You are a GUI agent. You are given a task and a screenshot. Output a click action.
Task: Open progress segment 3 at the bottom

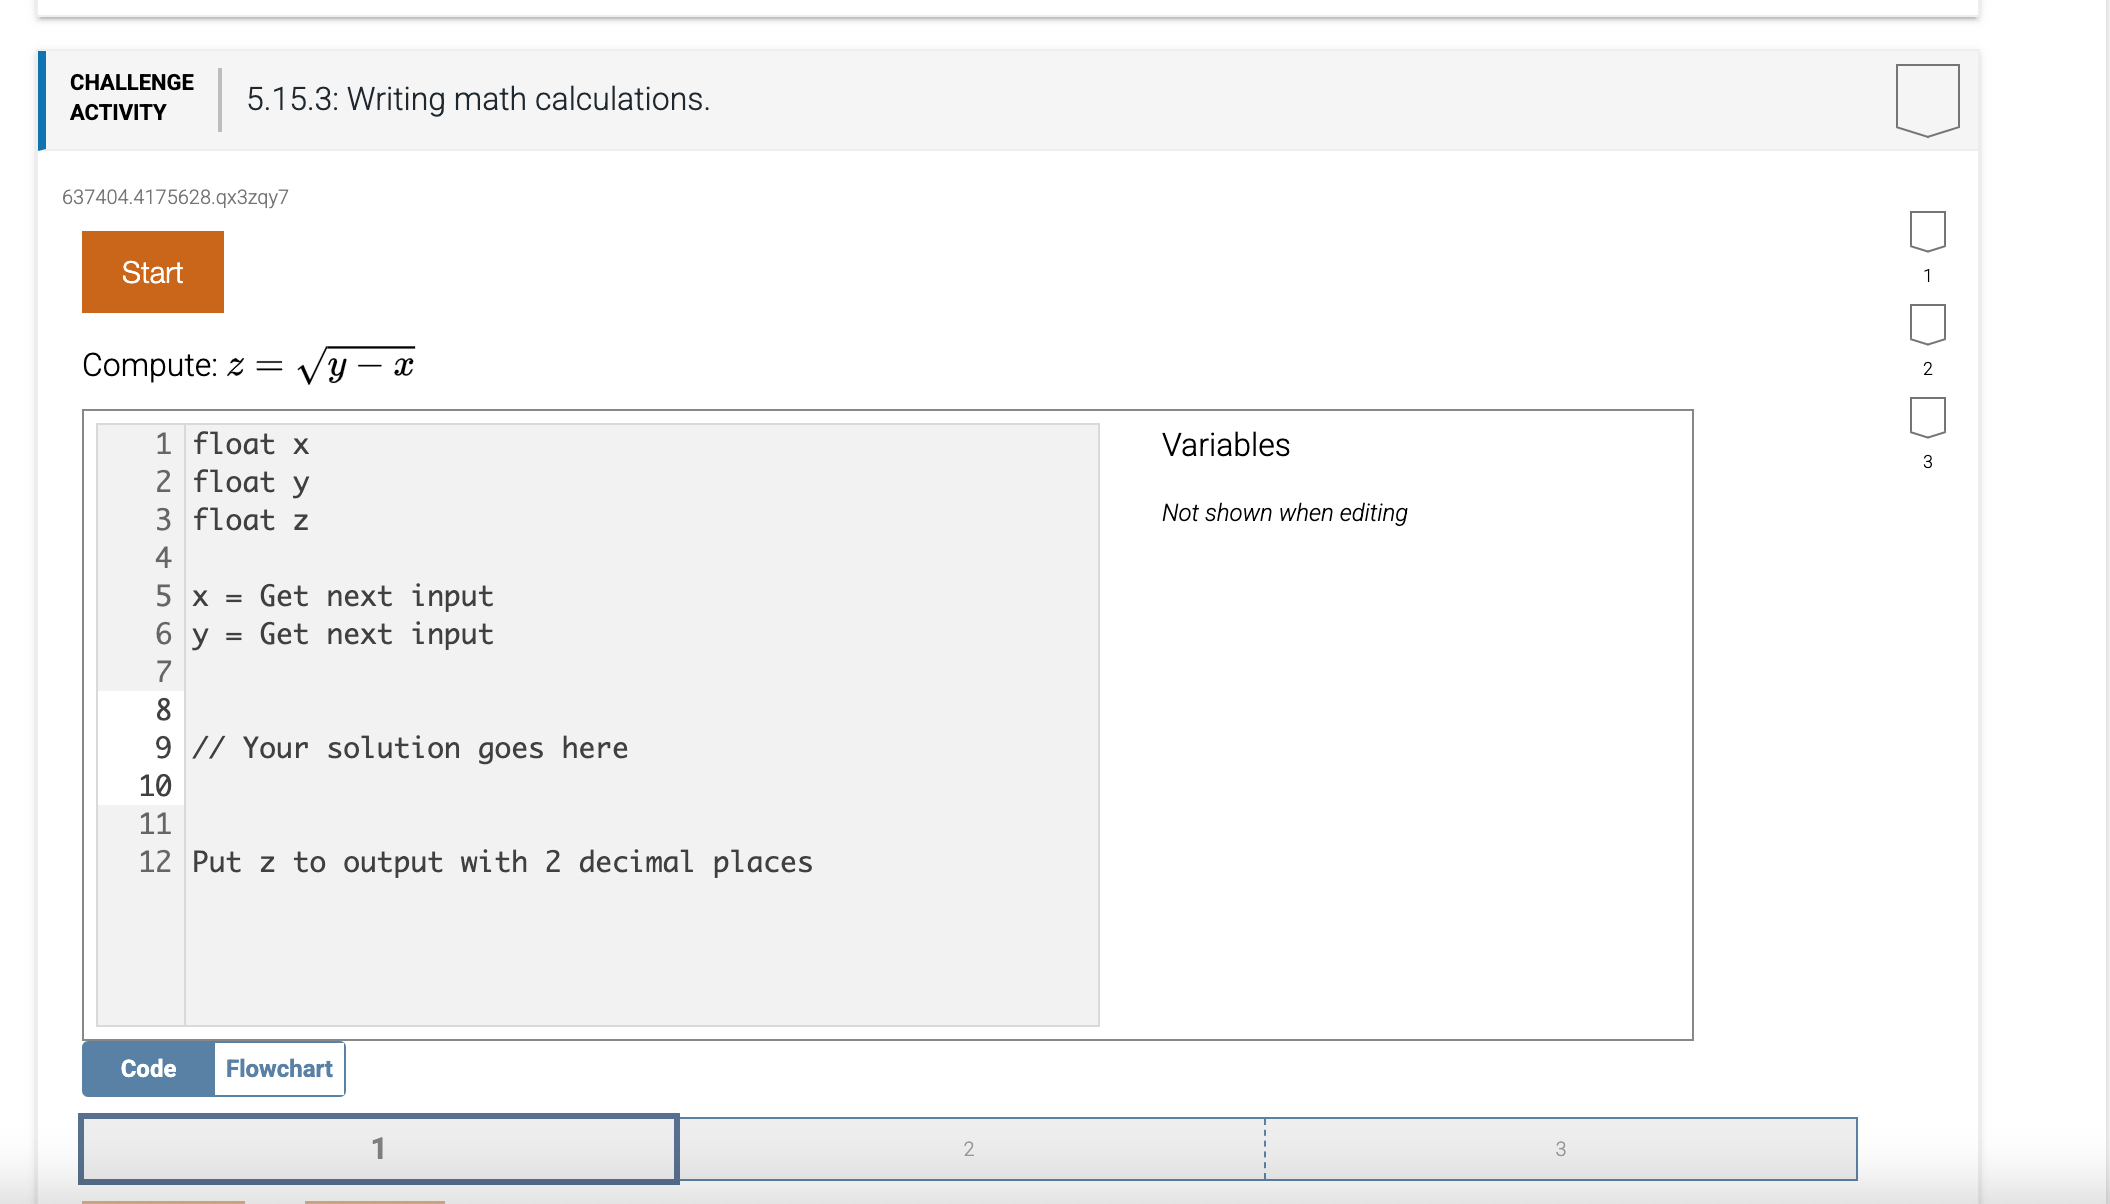[1560, 1149]
